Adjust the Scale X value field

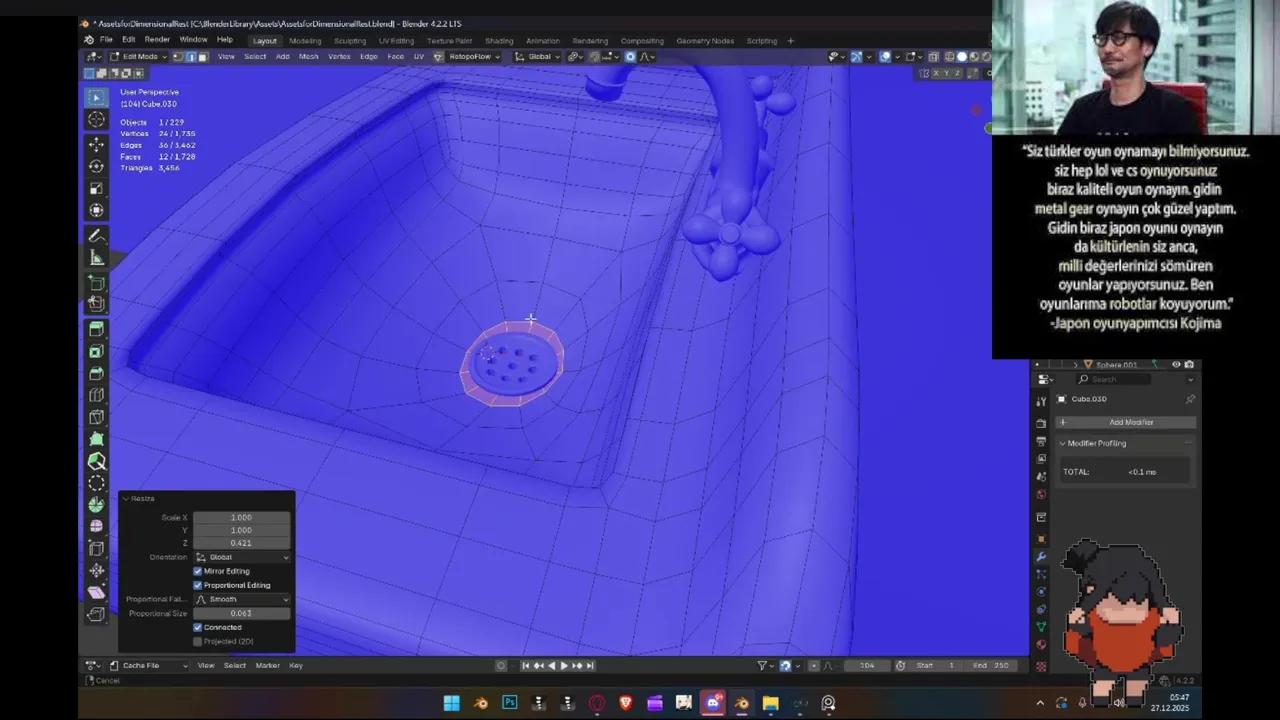pos(242,517)
